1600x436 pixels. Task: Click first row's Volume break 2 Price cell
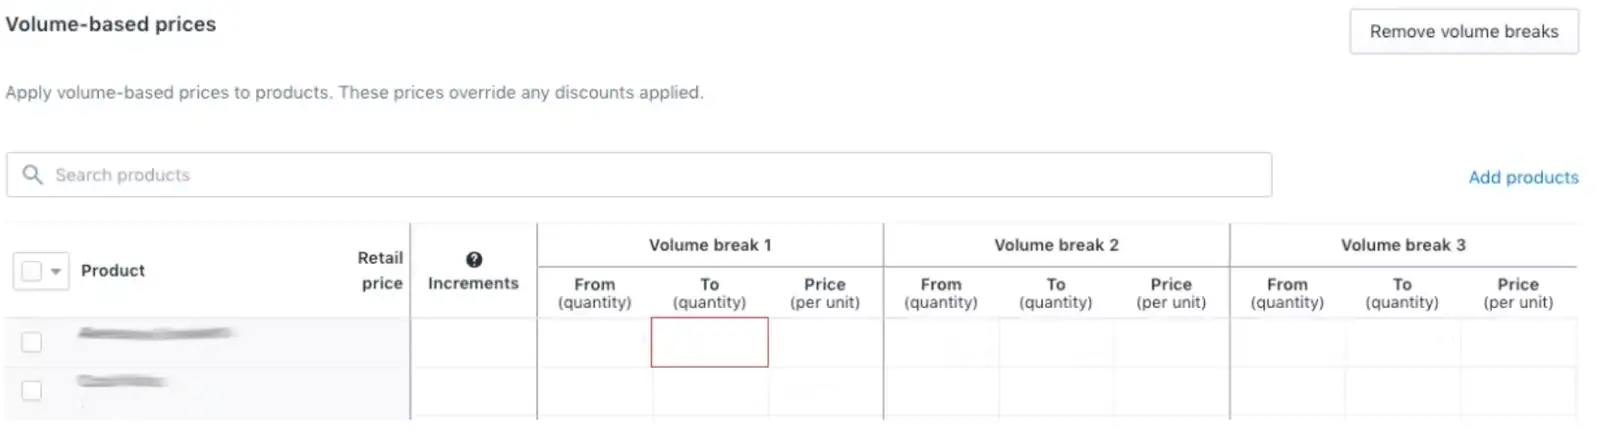click(x=1171, y=342)
